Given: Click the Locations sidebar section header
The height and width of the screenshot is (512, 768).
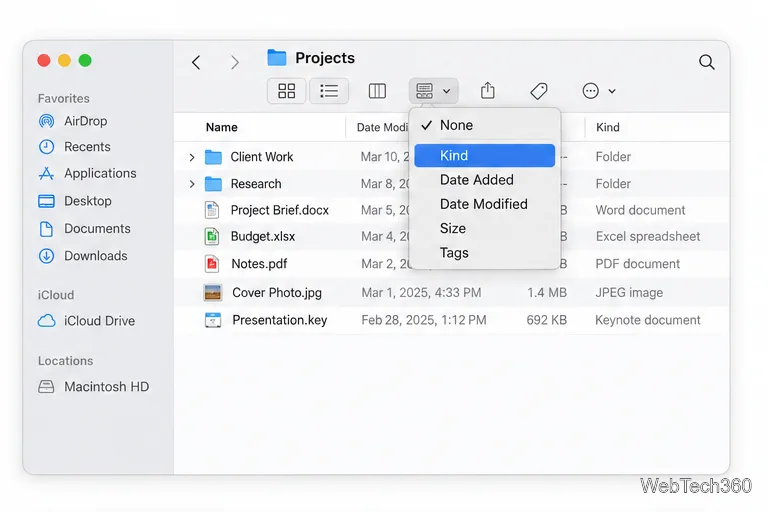Looking at the screenshot, I should 65,361.
